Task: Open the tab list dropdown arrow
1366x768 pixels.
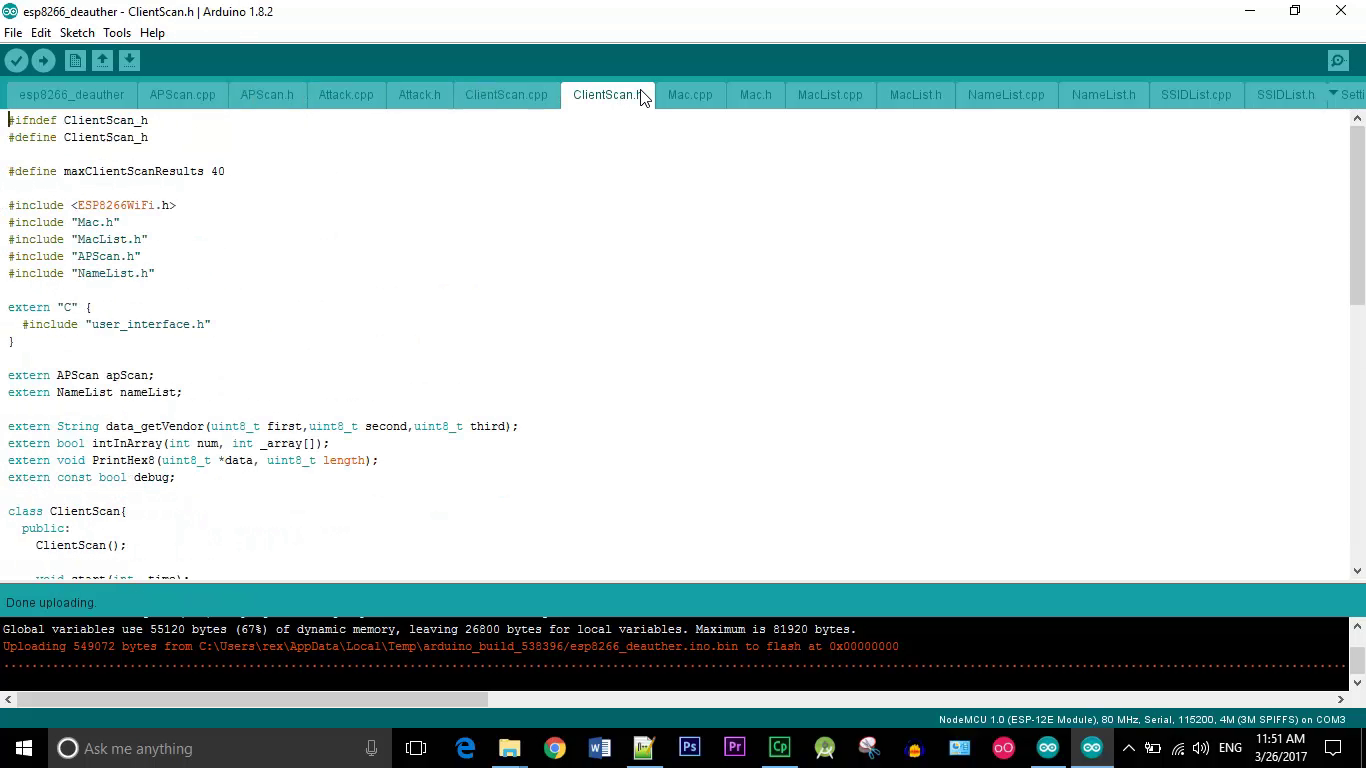Action: 1333,94
